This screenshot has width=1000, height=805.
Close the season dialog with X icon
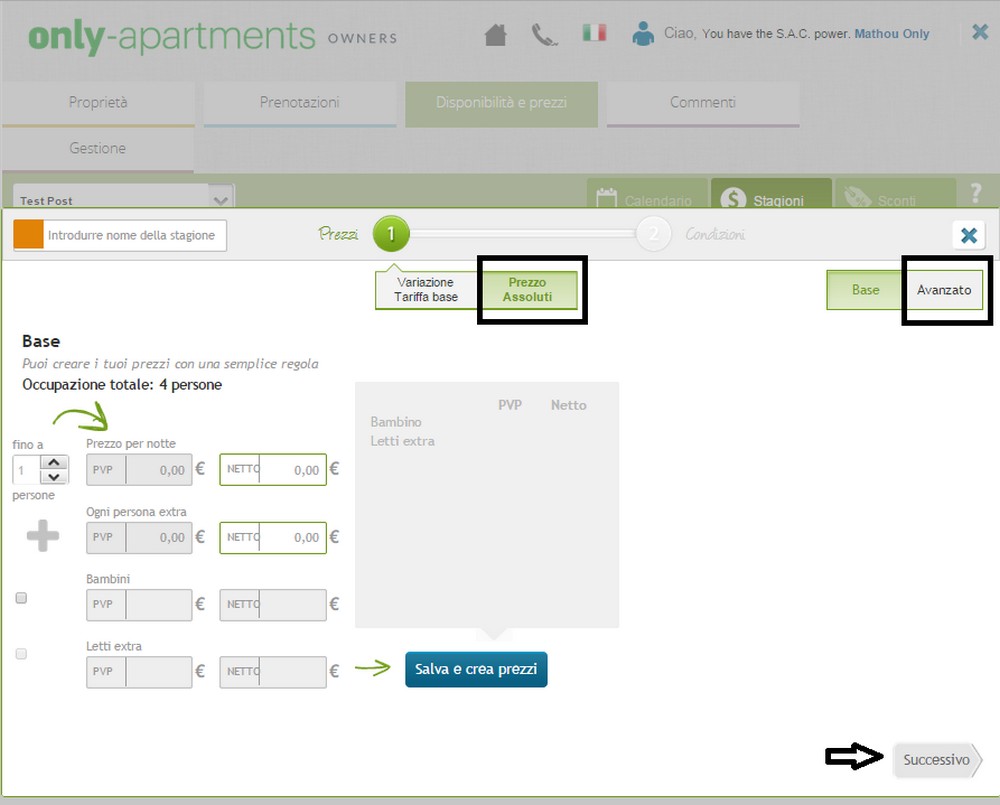(x=968, y=235)
